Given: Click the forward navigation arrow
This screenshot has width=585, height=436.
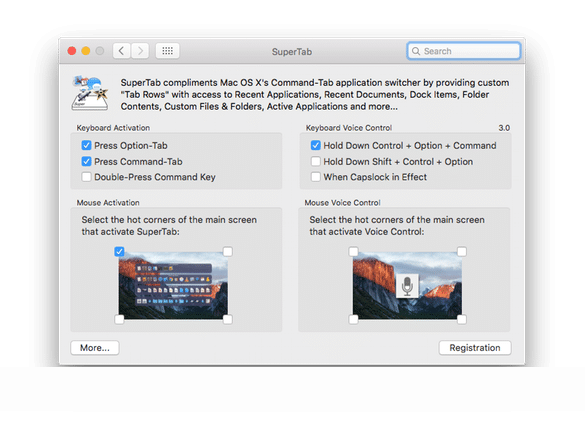Looking at the screenshot, I should pyautogui.click(x=140, y=51).
